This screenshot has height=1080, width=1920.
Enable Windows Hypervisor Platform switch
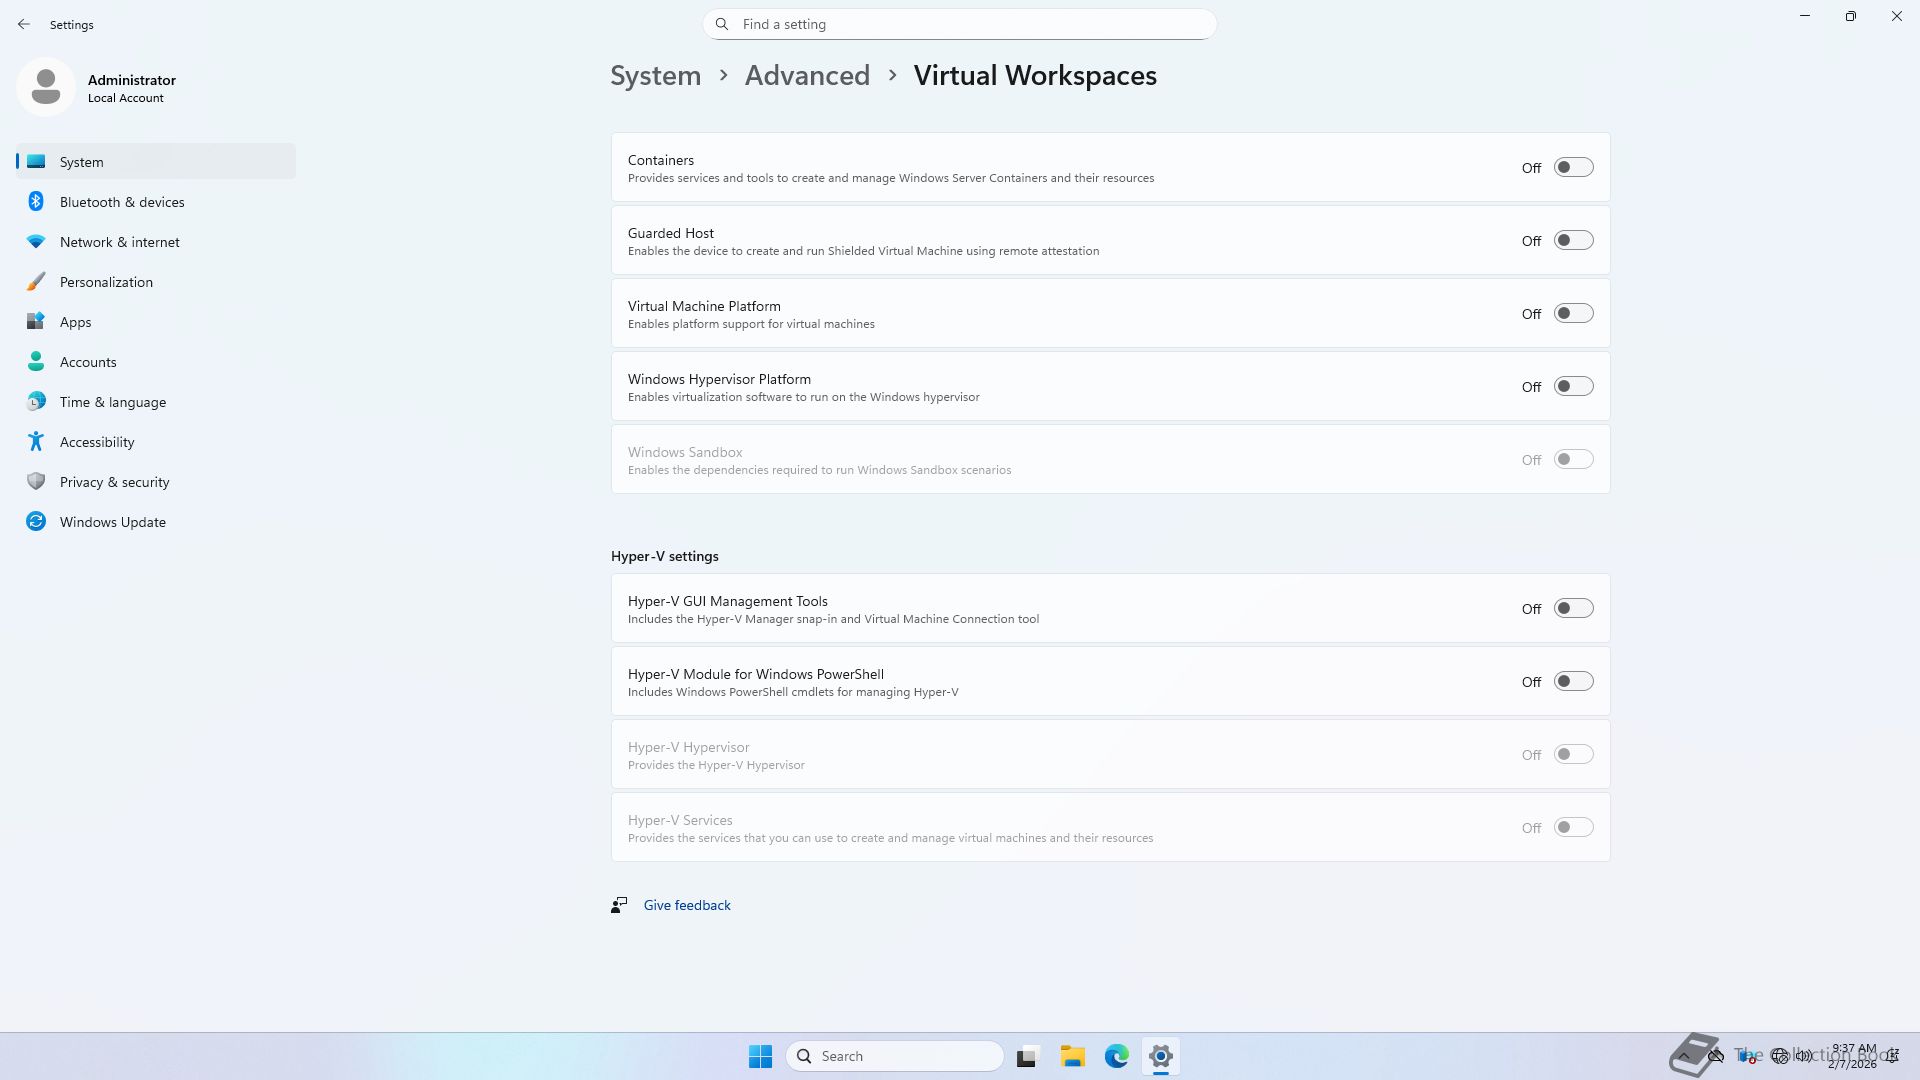point(1573,387)
